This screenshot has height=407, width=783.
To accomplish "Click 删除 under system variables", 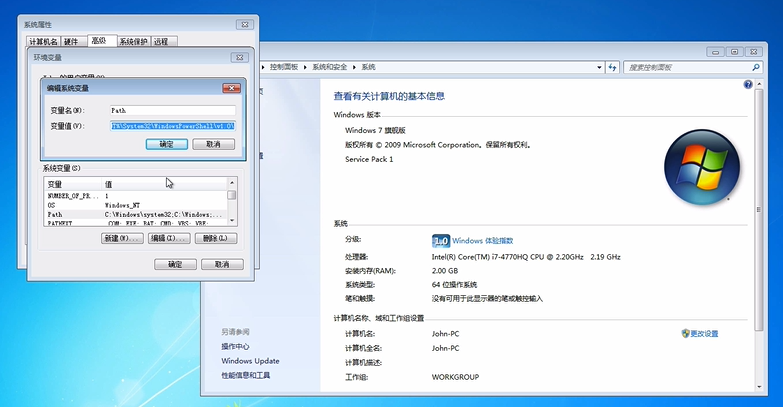I will pyautogui.click(x=216, y=238).
